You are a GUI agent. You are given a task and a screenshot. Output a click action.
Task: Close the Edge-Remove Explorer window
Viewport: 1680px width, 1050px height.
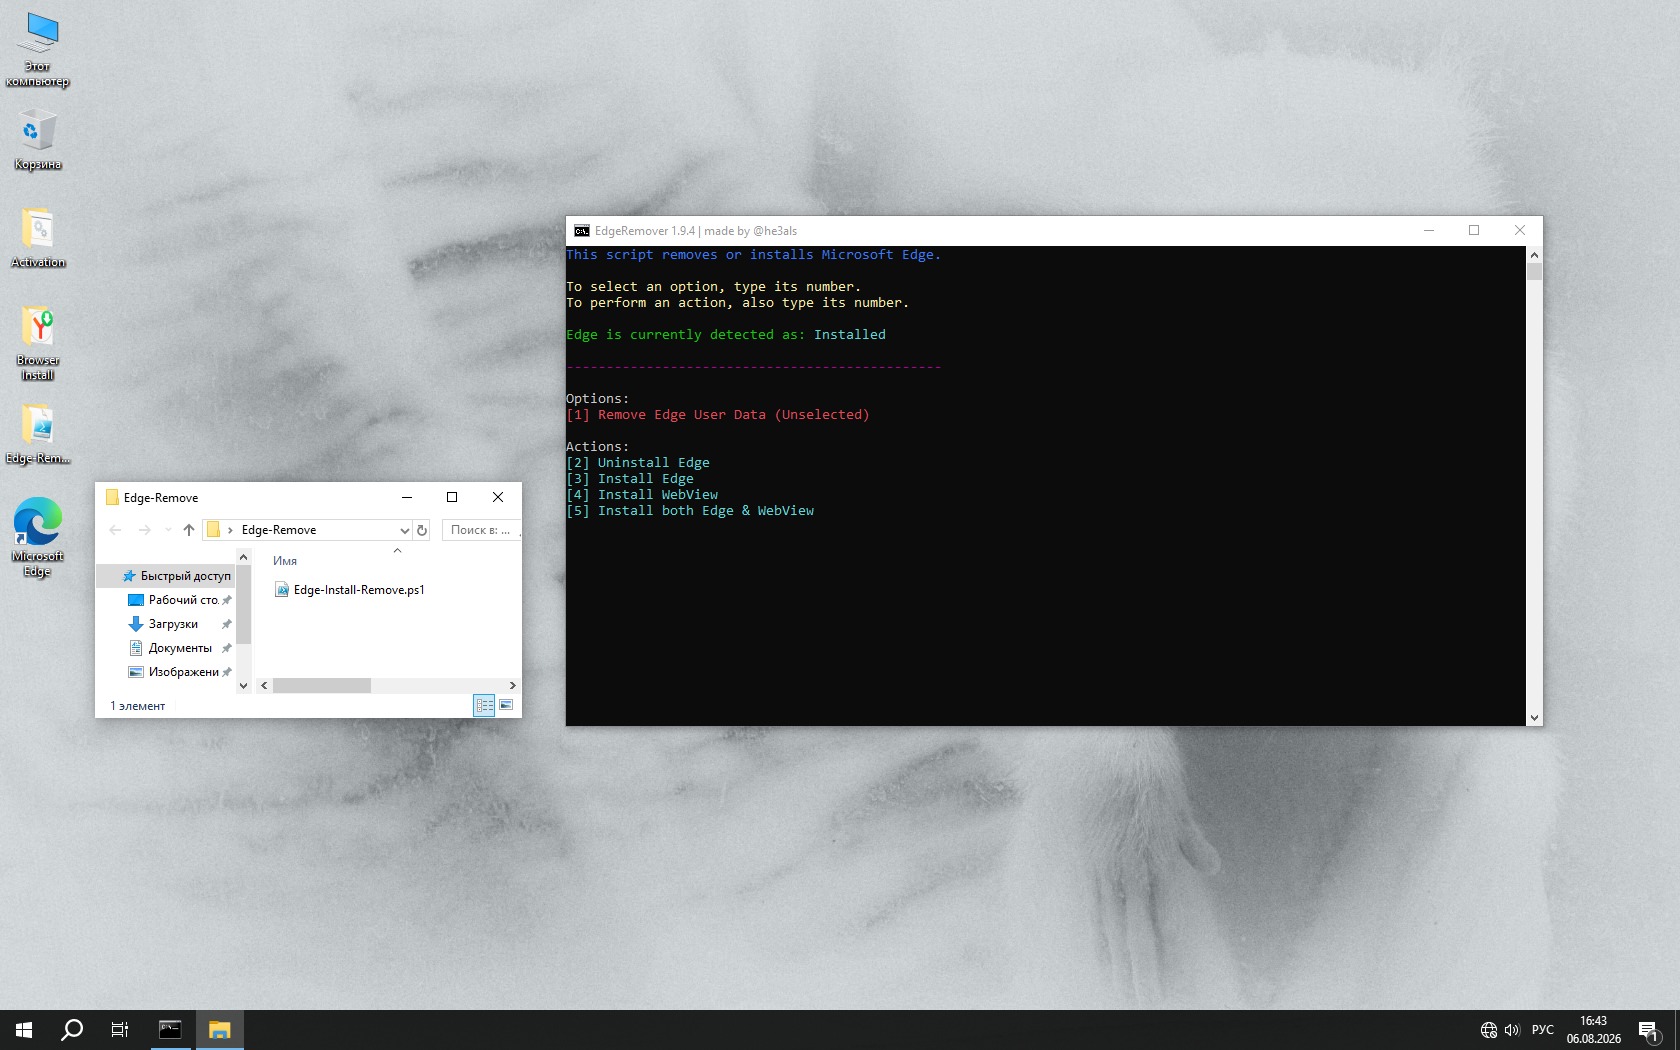pos(498,497)
